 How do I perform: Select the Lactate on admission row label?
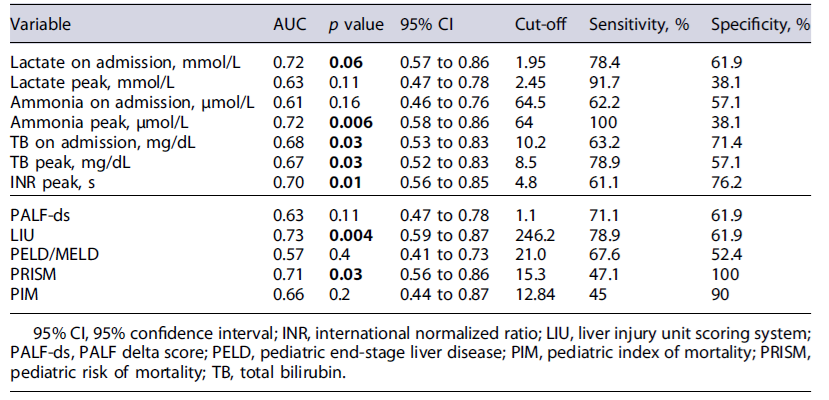(126, 62)
